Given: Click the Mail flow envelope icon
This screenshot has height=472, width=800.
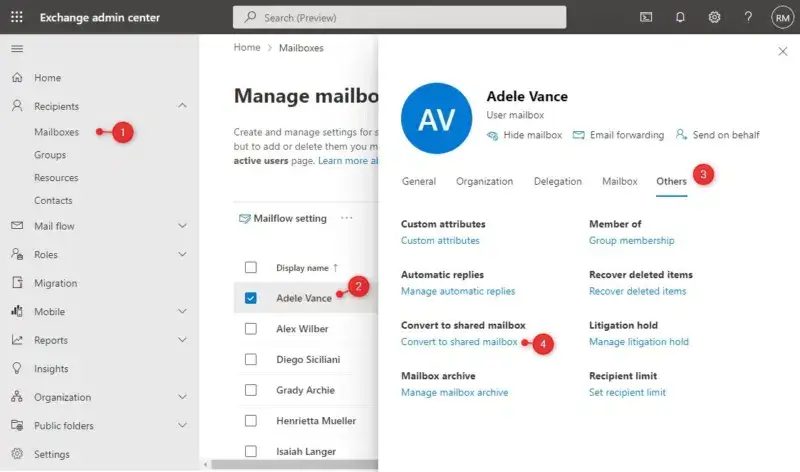Looking at the screenshot, I should [x=17, y=226].
